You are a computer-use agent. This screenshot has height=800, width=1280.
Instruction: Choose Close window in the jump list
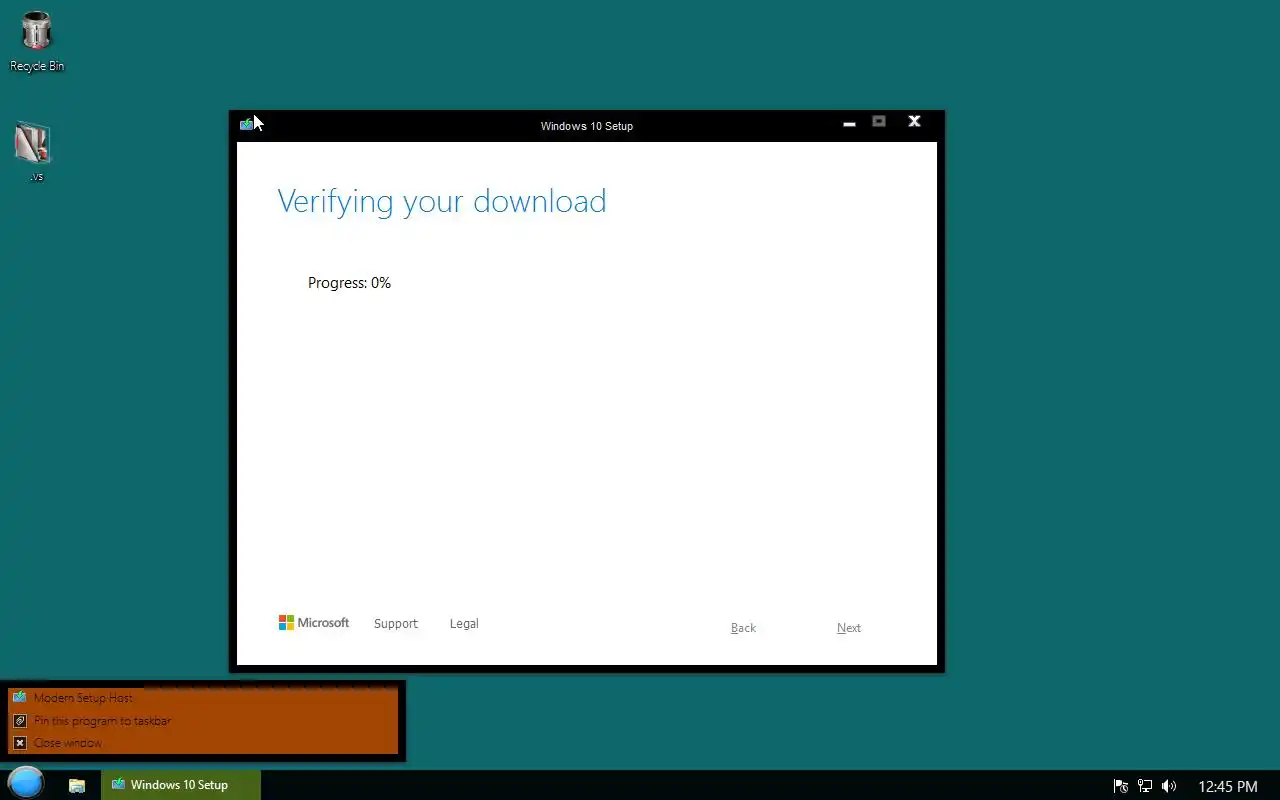pyautogui.click(x=203, y=742)
